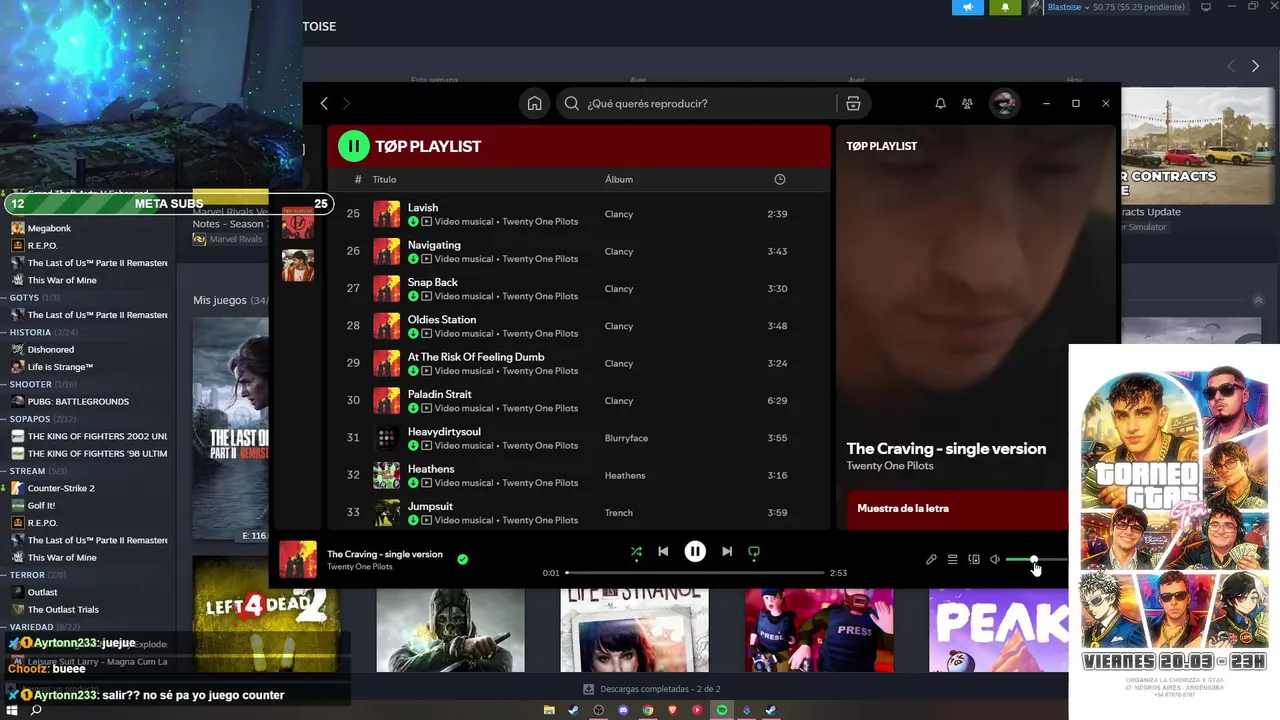Open the Spotify profile avatar menu
Image resolution: width=1280 pixels, height=720 pixels.
click(1004, 103)
